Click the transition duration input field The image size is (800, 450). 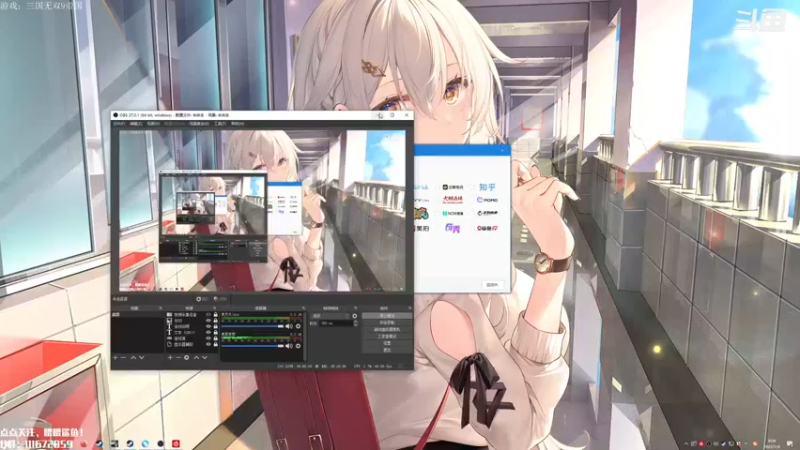(336, 323)
